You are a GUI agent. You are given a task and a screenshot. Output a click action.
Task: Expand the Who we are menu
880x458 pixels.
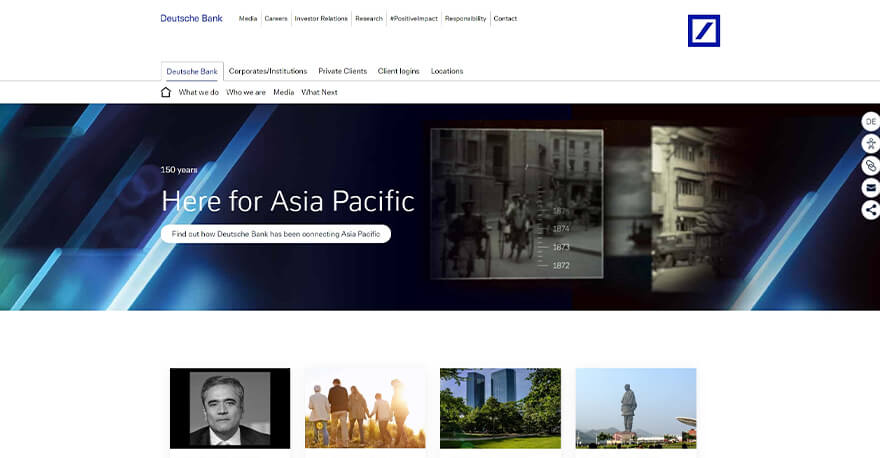[246, 92]
